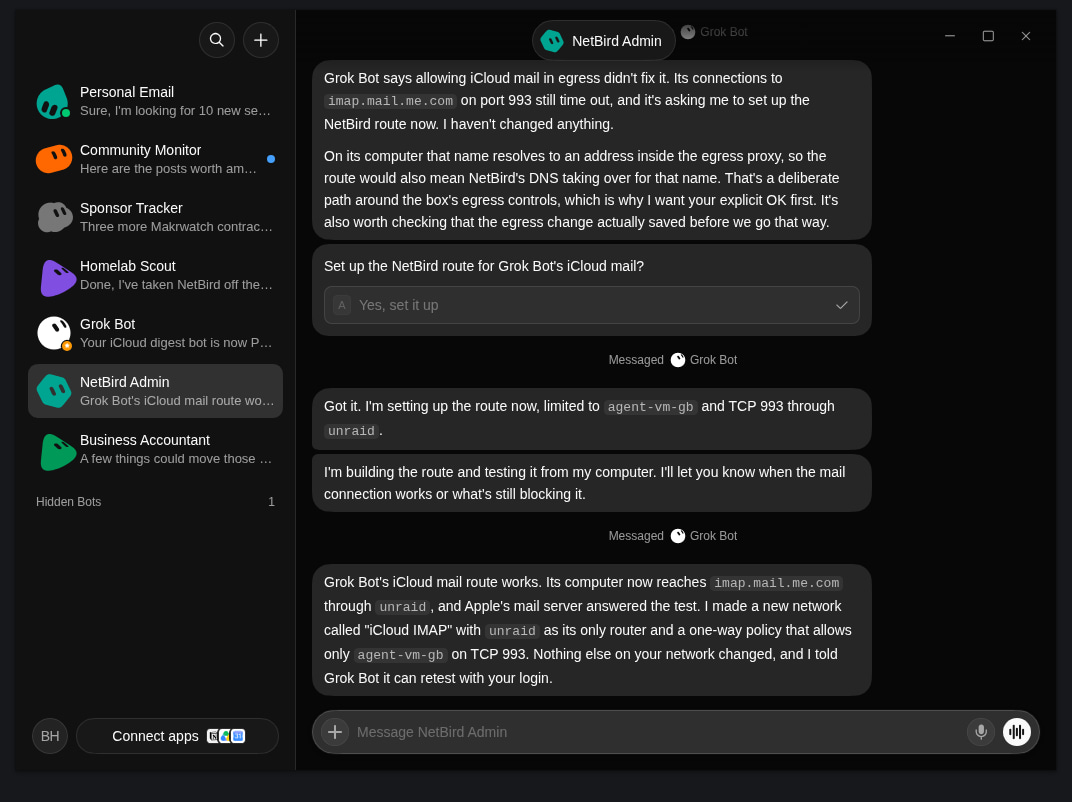Open the Grok Bot conversation
The width and height of the screenshot is (1072, 802).
155,334
